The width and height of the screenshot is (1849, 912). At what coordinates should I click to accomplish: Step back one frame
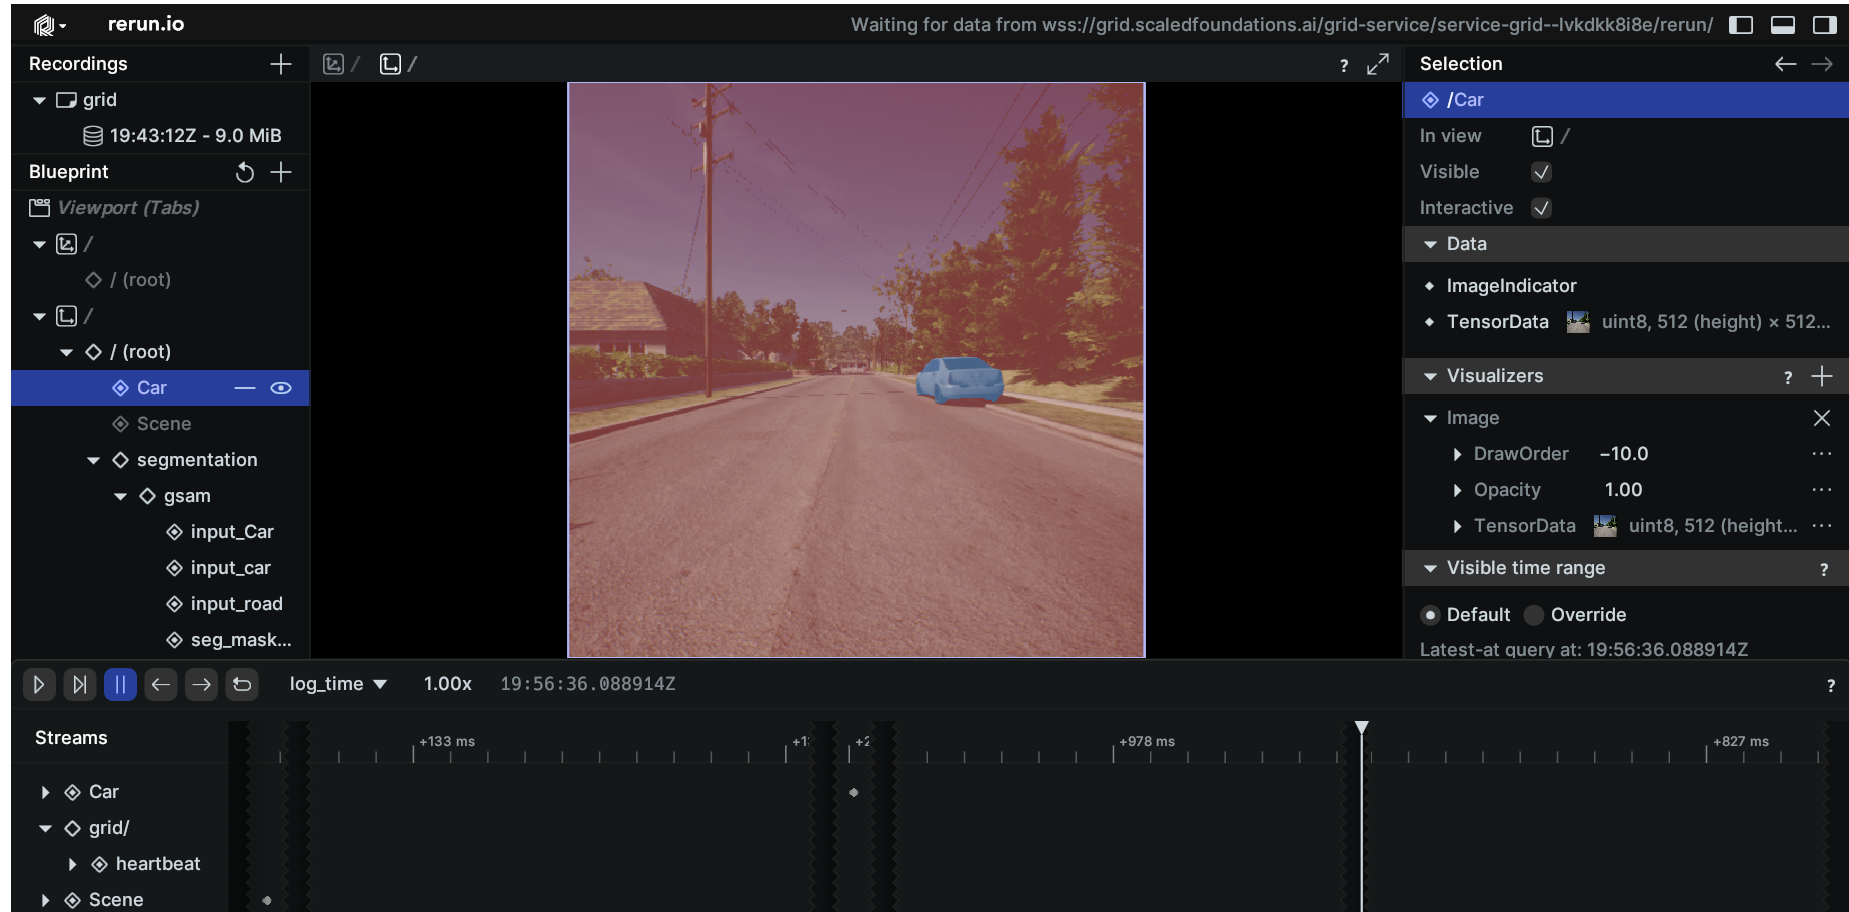160,684
